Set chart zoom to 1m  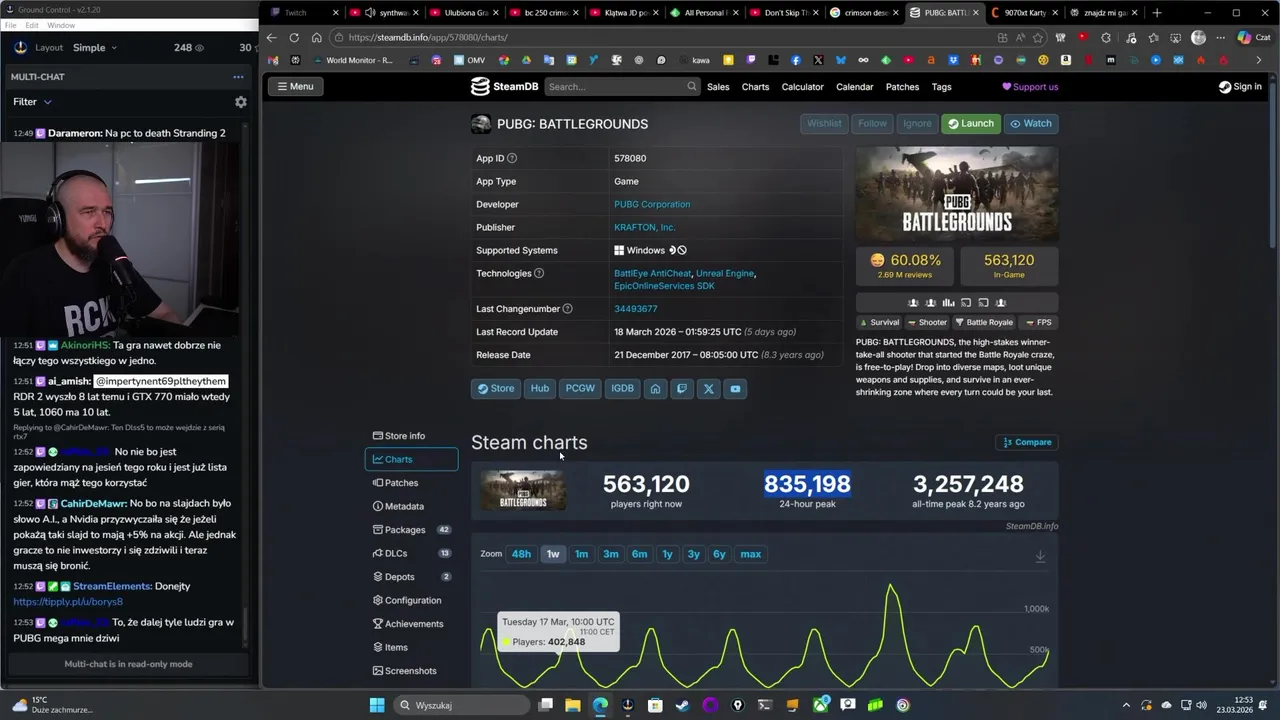tap(581, 554)
